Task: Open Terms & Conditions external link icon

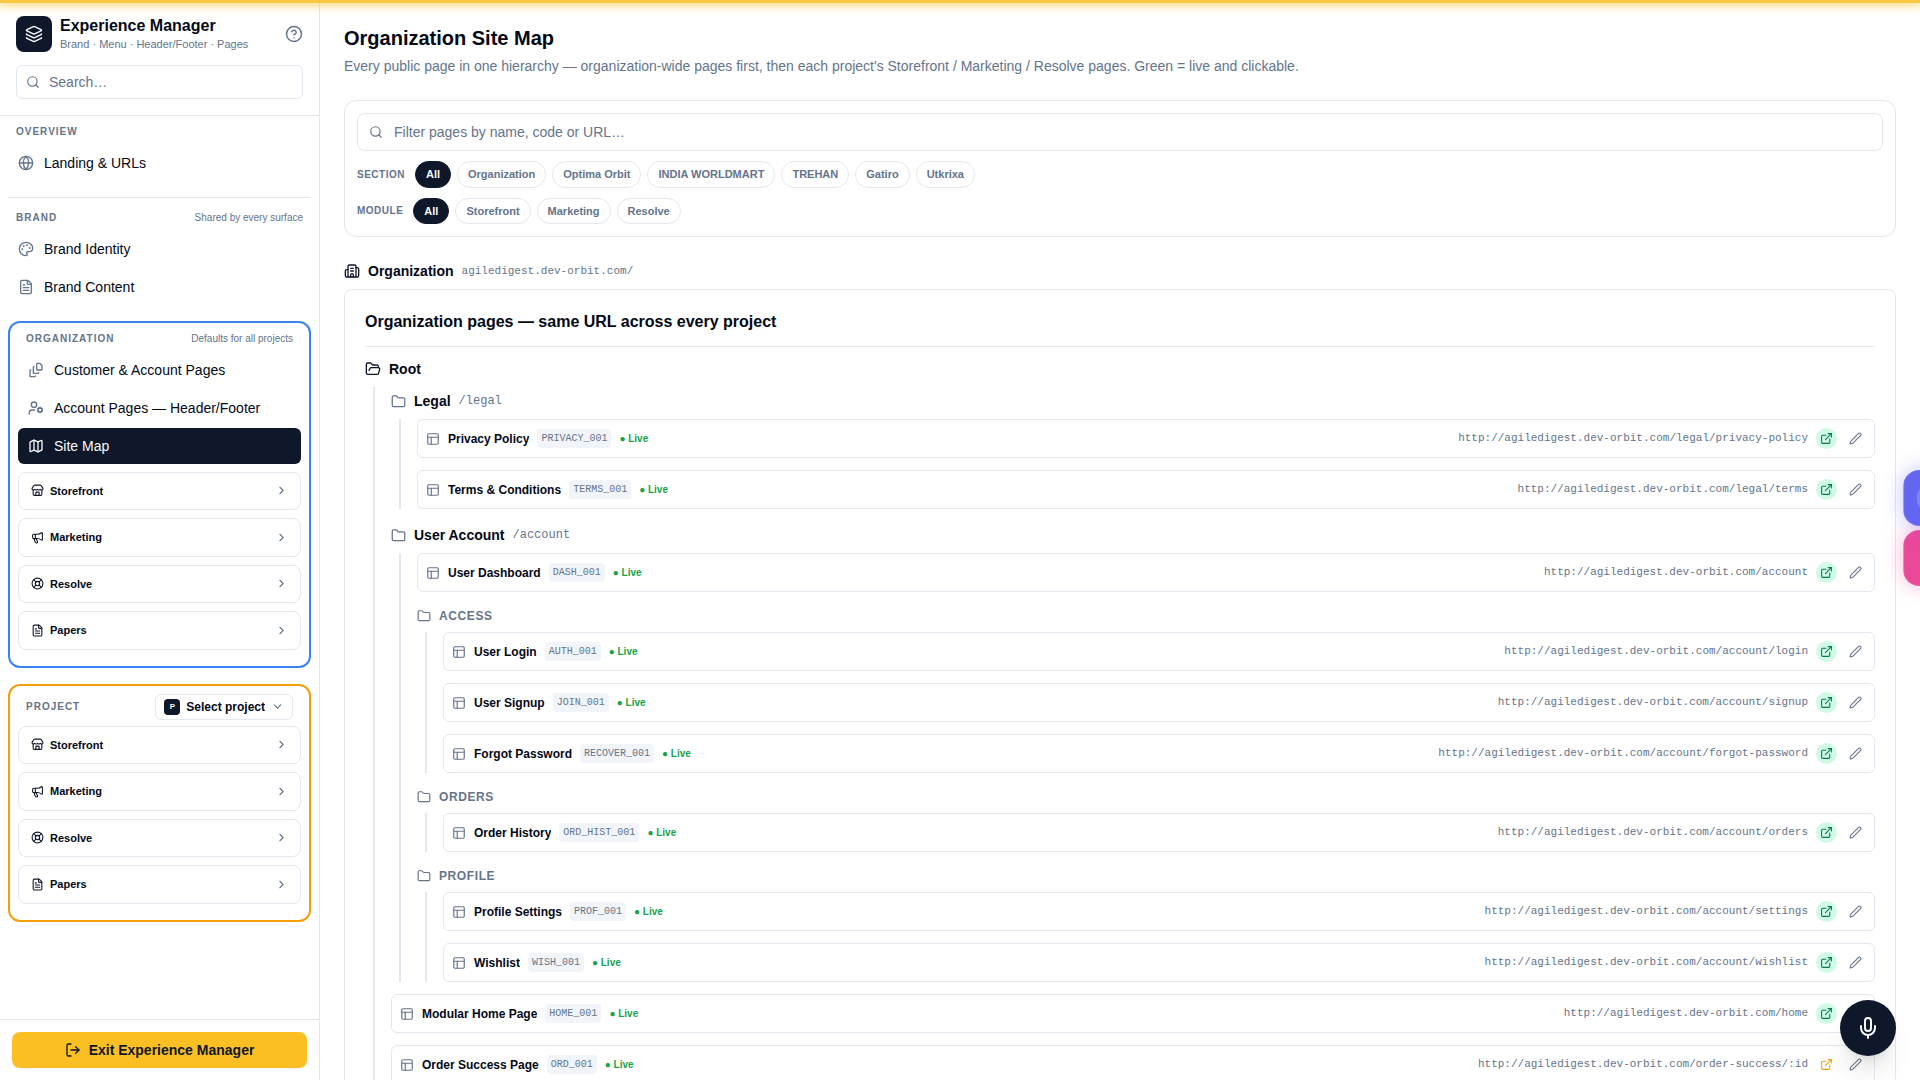Action: 1826,490
